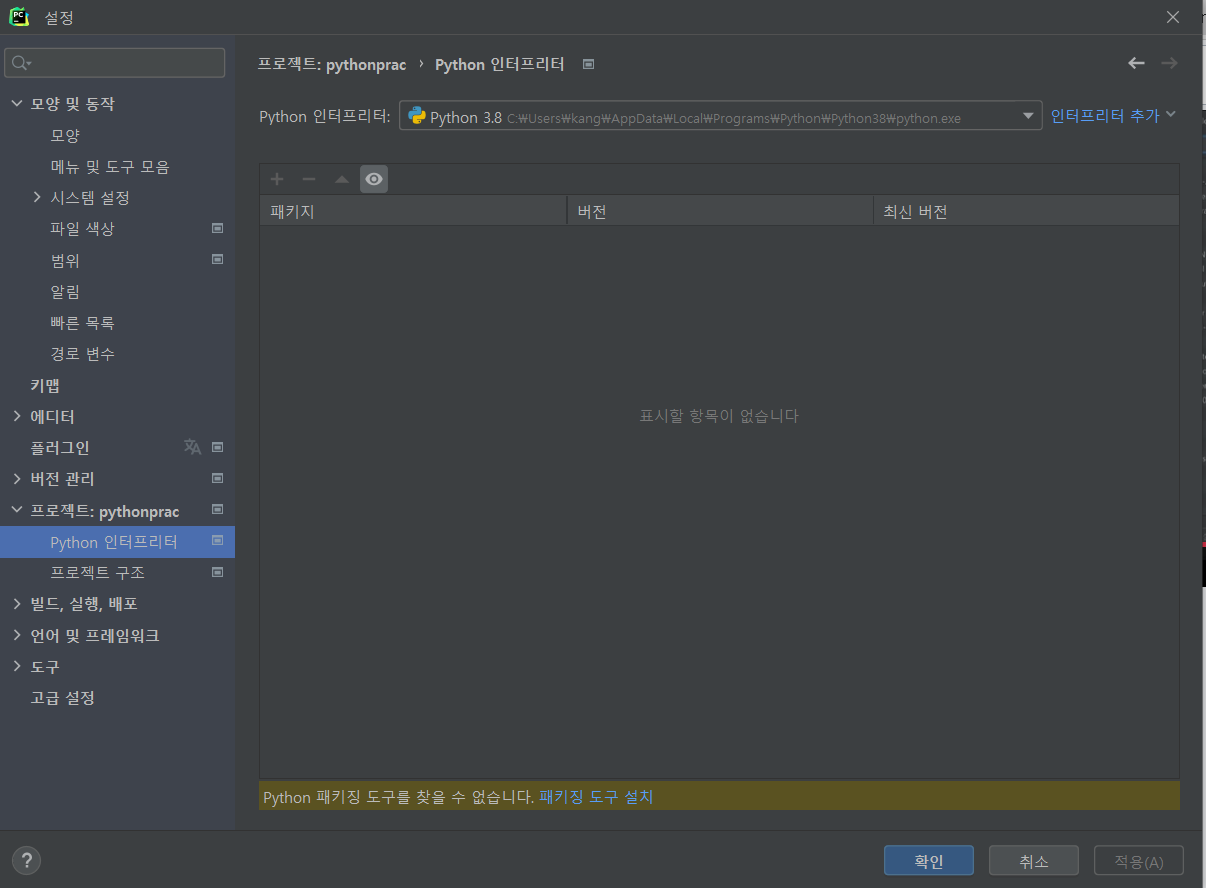Open 인터프리터 추가 dropdown chevron
The height and width of the screenshot is (888, 1206).
pos(1171,115)
